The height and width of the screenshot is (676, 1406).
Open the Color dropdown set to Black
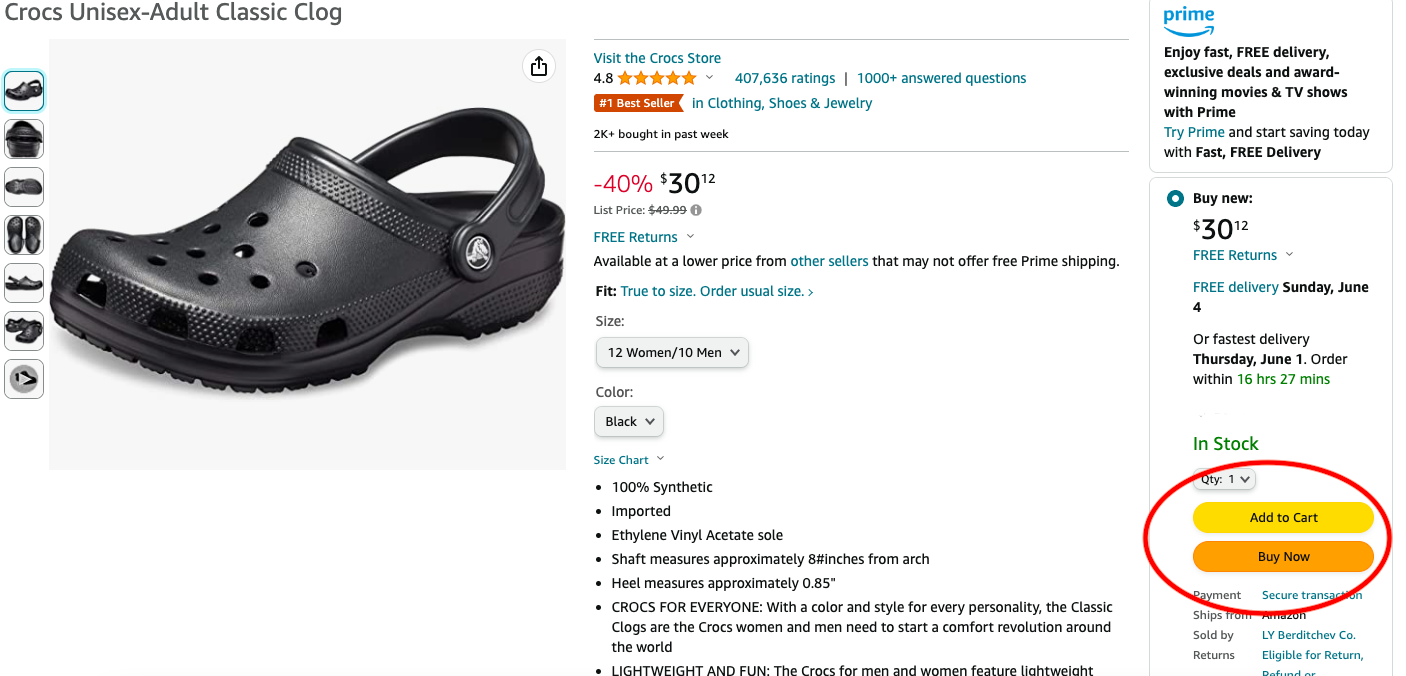(628, 421)
